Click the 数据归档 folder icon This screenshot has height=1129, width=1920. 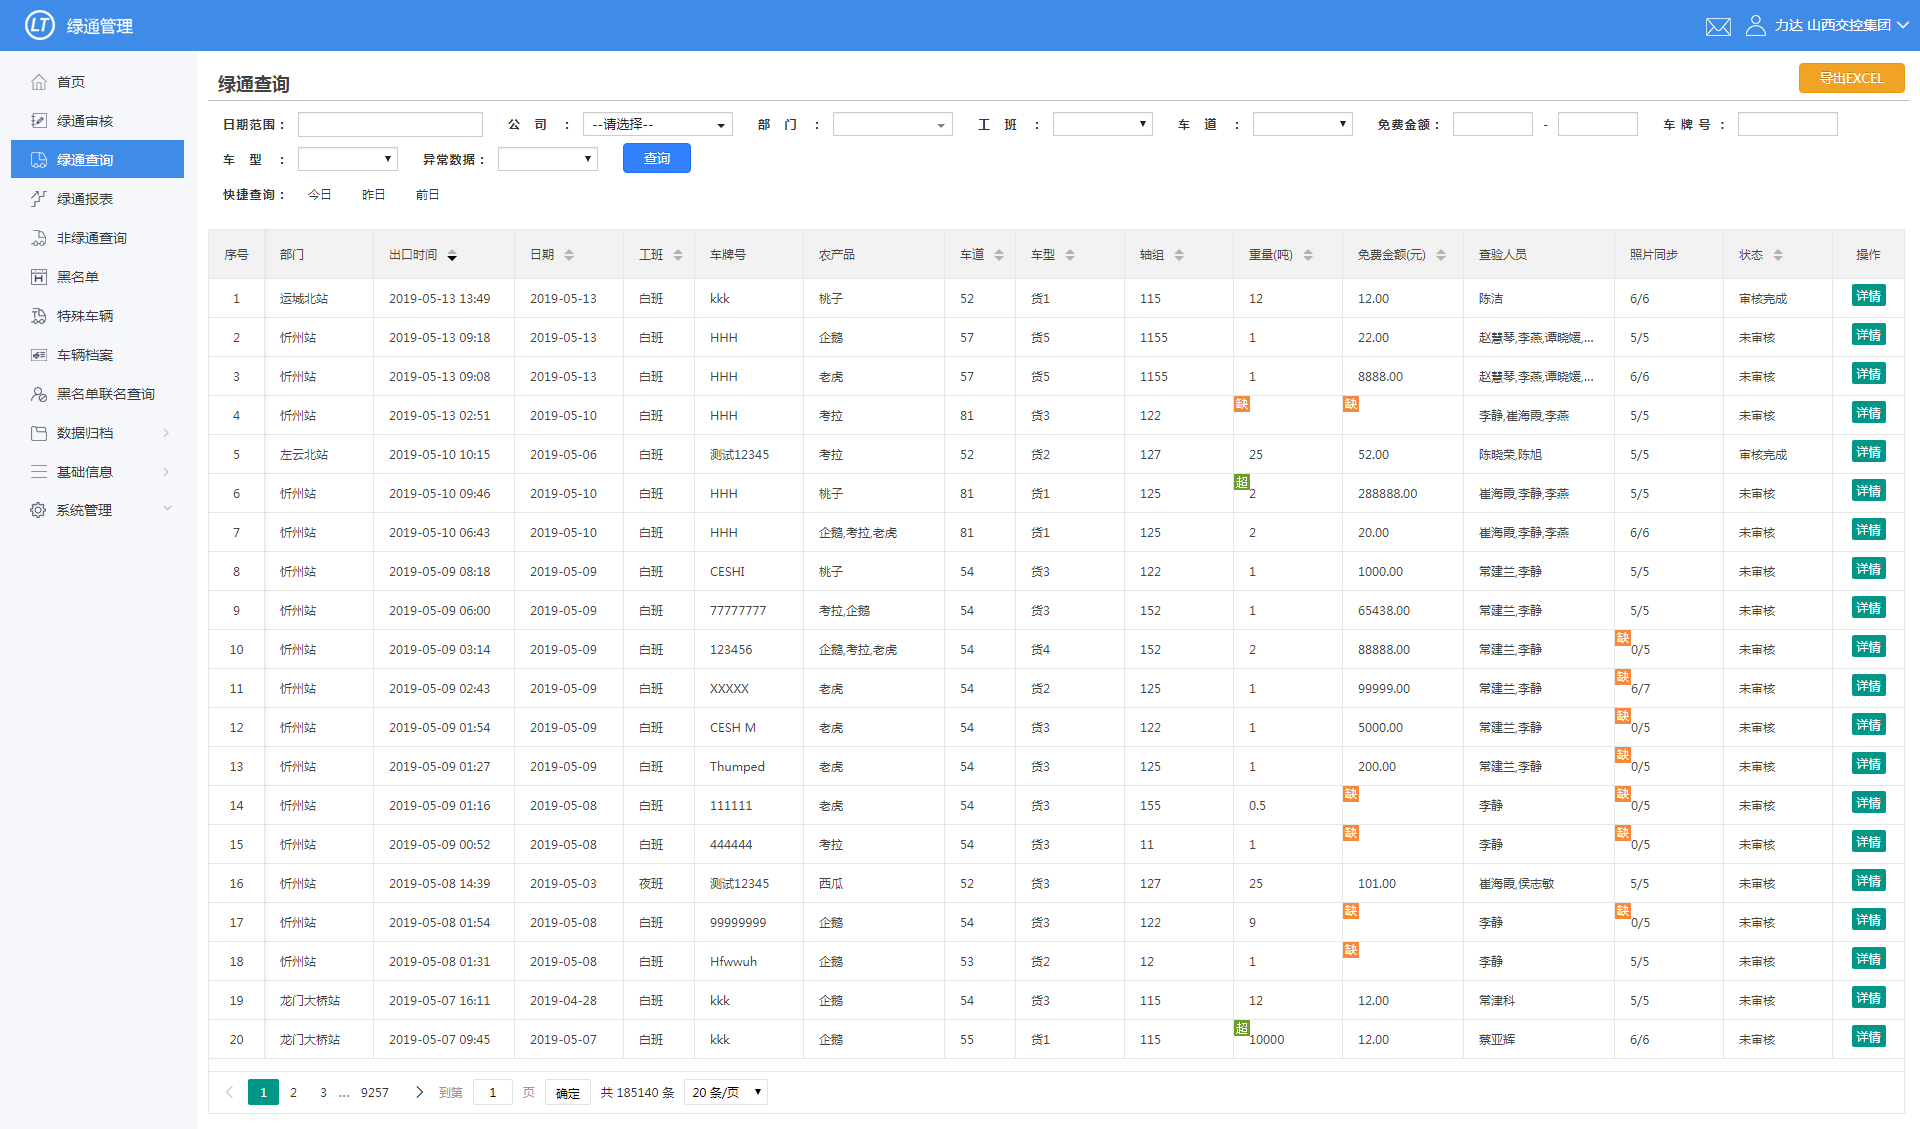coord(39,433)
